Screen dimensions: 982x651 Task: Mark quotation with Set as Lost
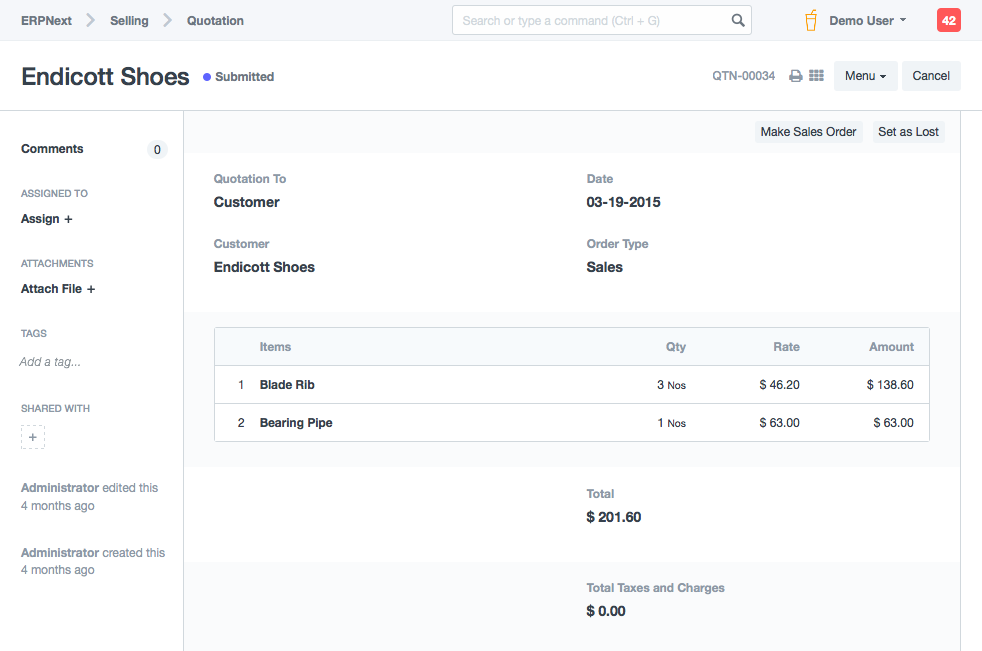(x=908, y=132)
